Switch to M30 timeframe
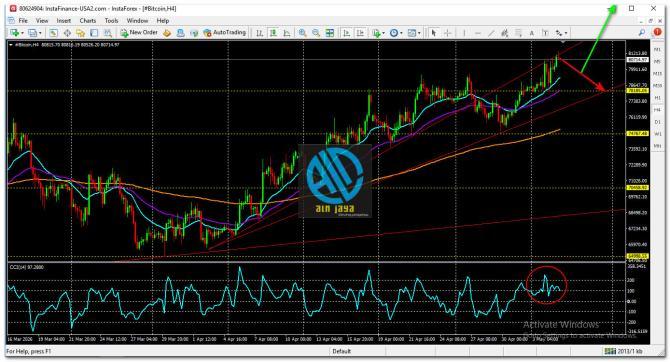 pyautogui.click(x=658, y=86)
